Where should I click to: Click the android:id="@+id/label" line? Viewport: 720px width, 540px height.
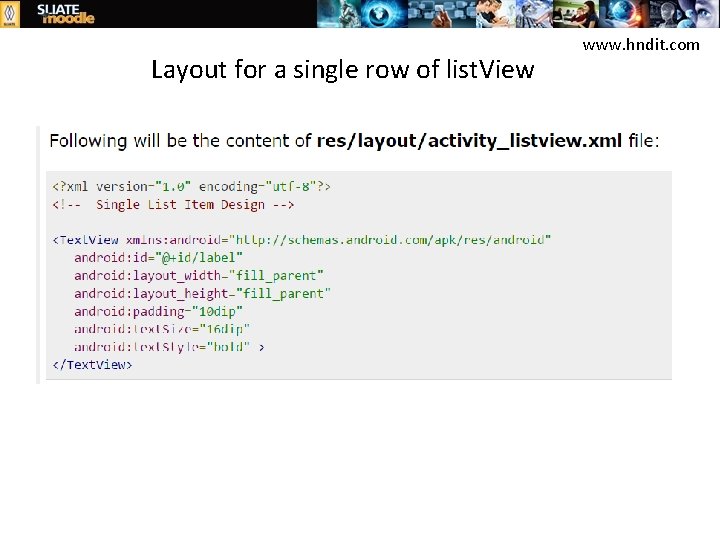158,258
